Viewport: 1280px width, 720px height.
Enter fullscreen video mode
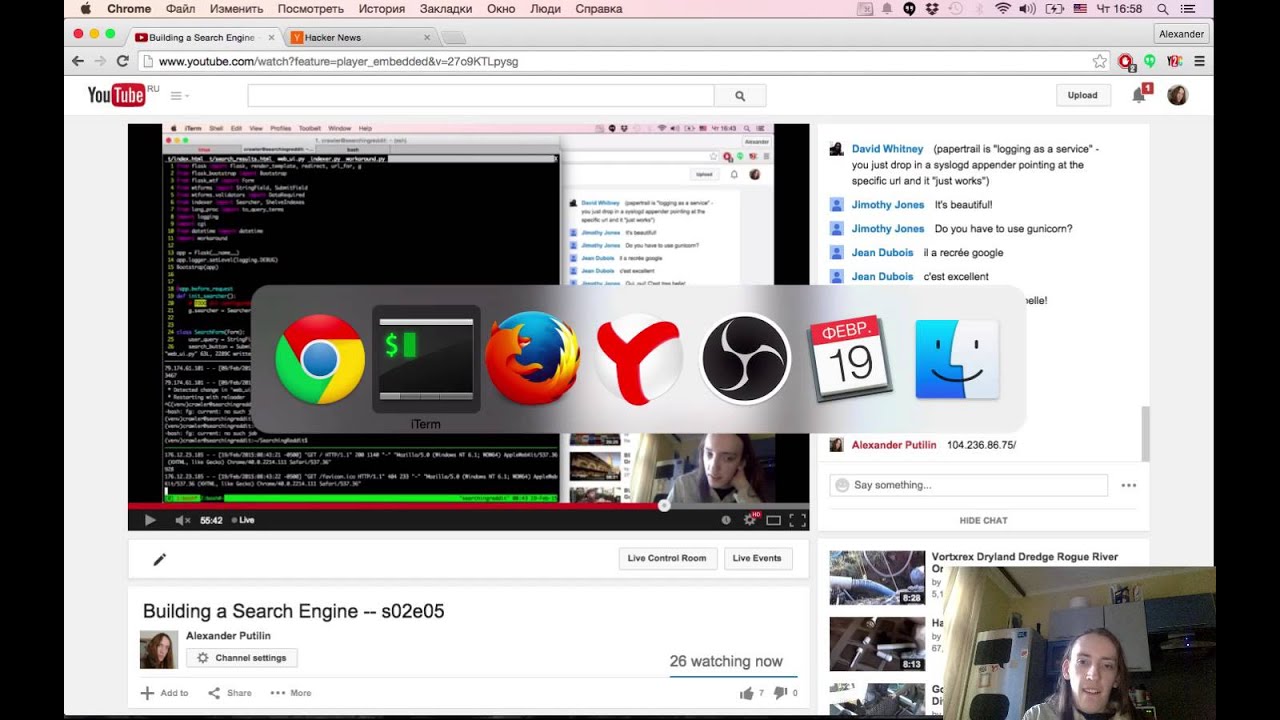pyautogui.click(x=797, y=520)
